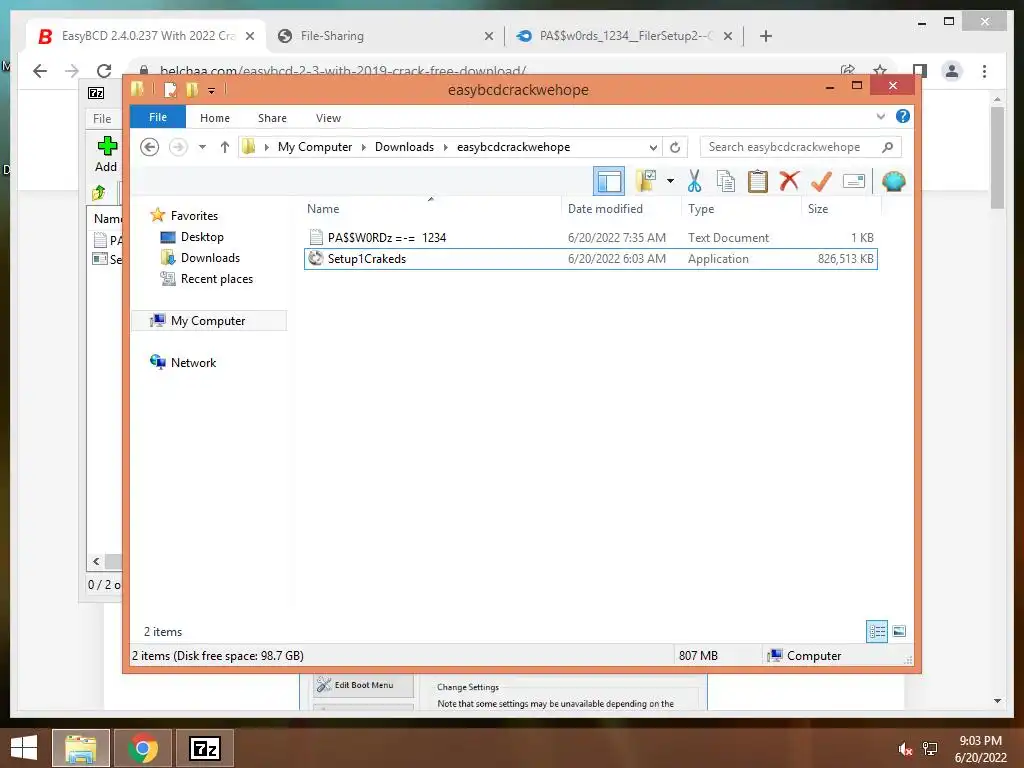Go back in Chrome browser
Screen dimensions: 1024x768
click(40, 71)
